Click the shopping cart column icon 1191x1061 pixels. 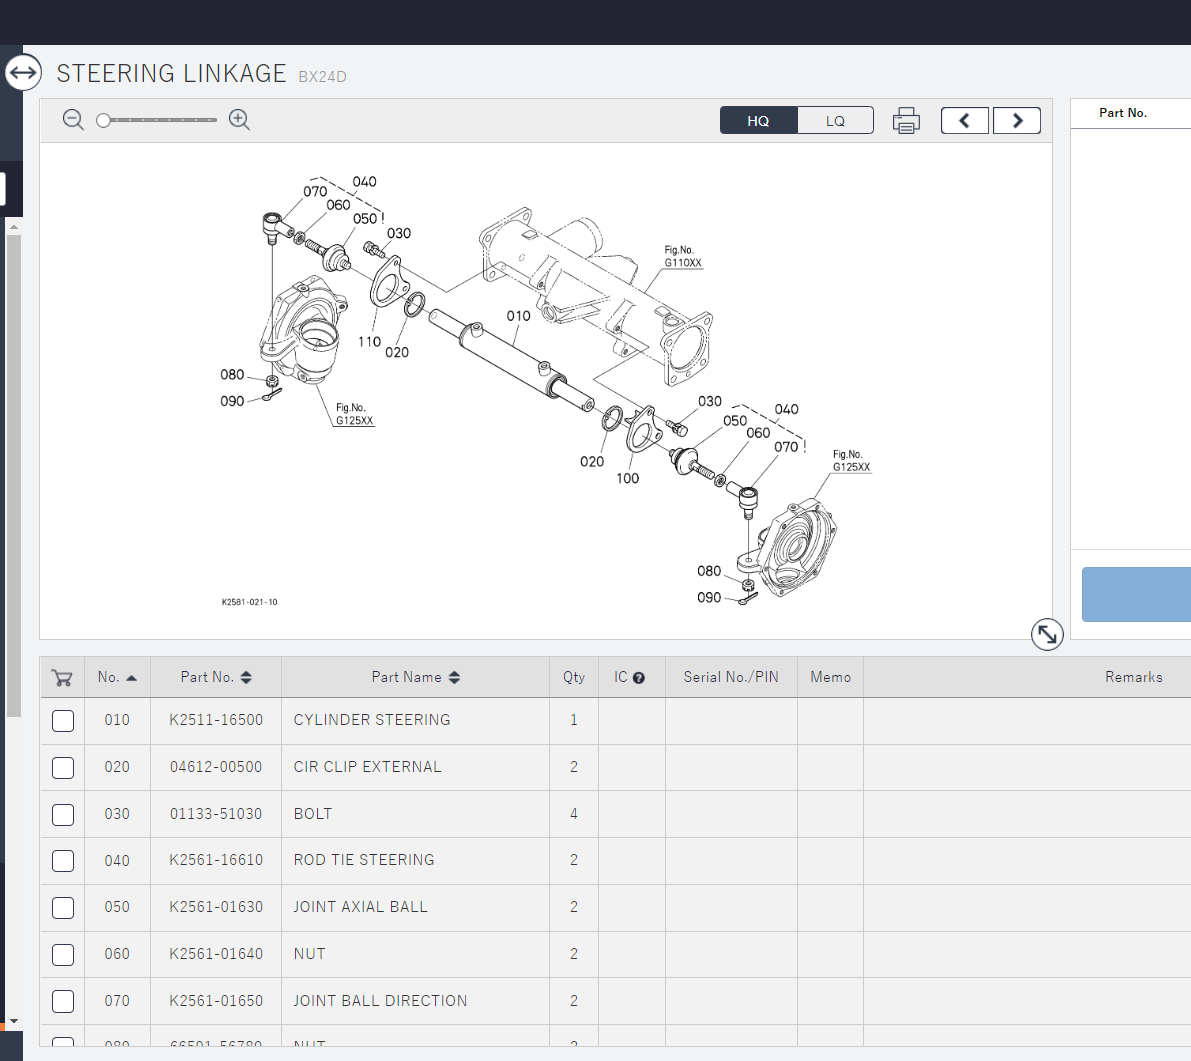(62, 677)
